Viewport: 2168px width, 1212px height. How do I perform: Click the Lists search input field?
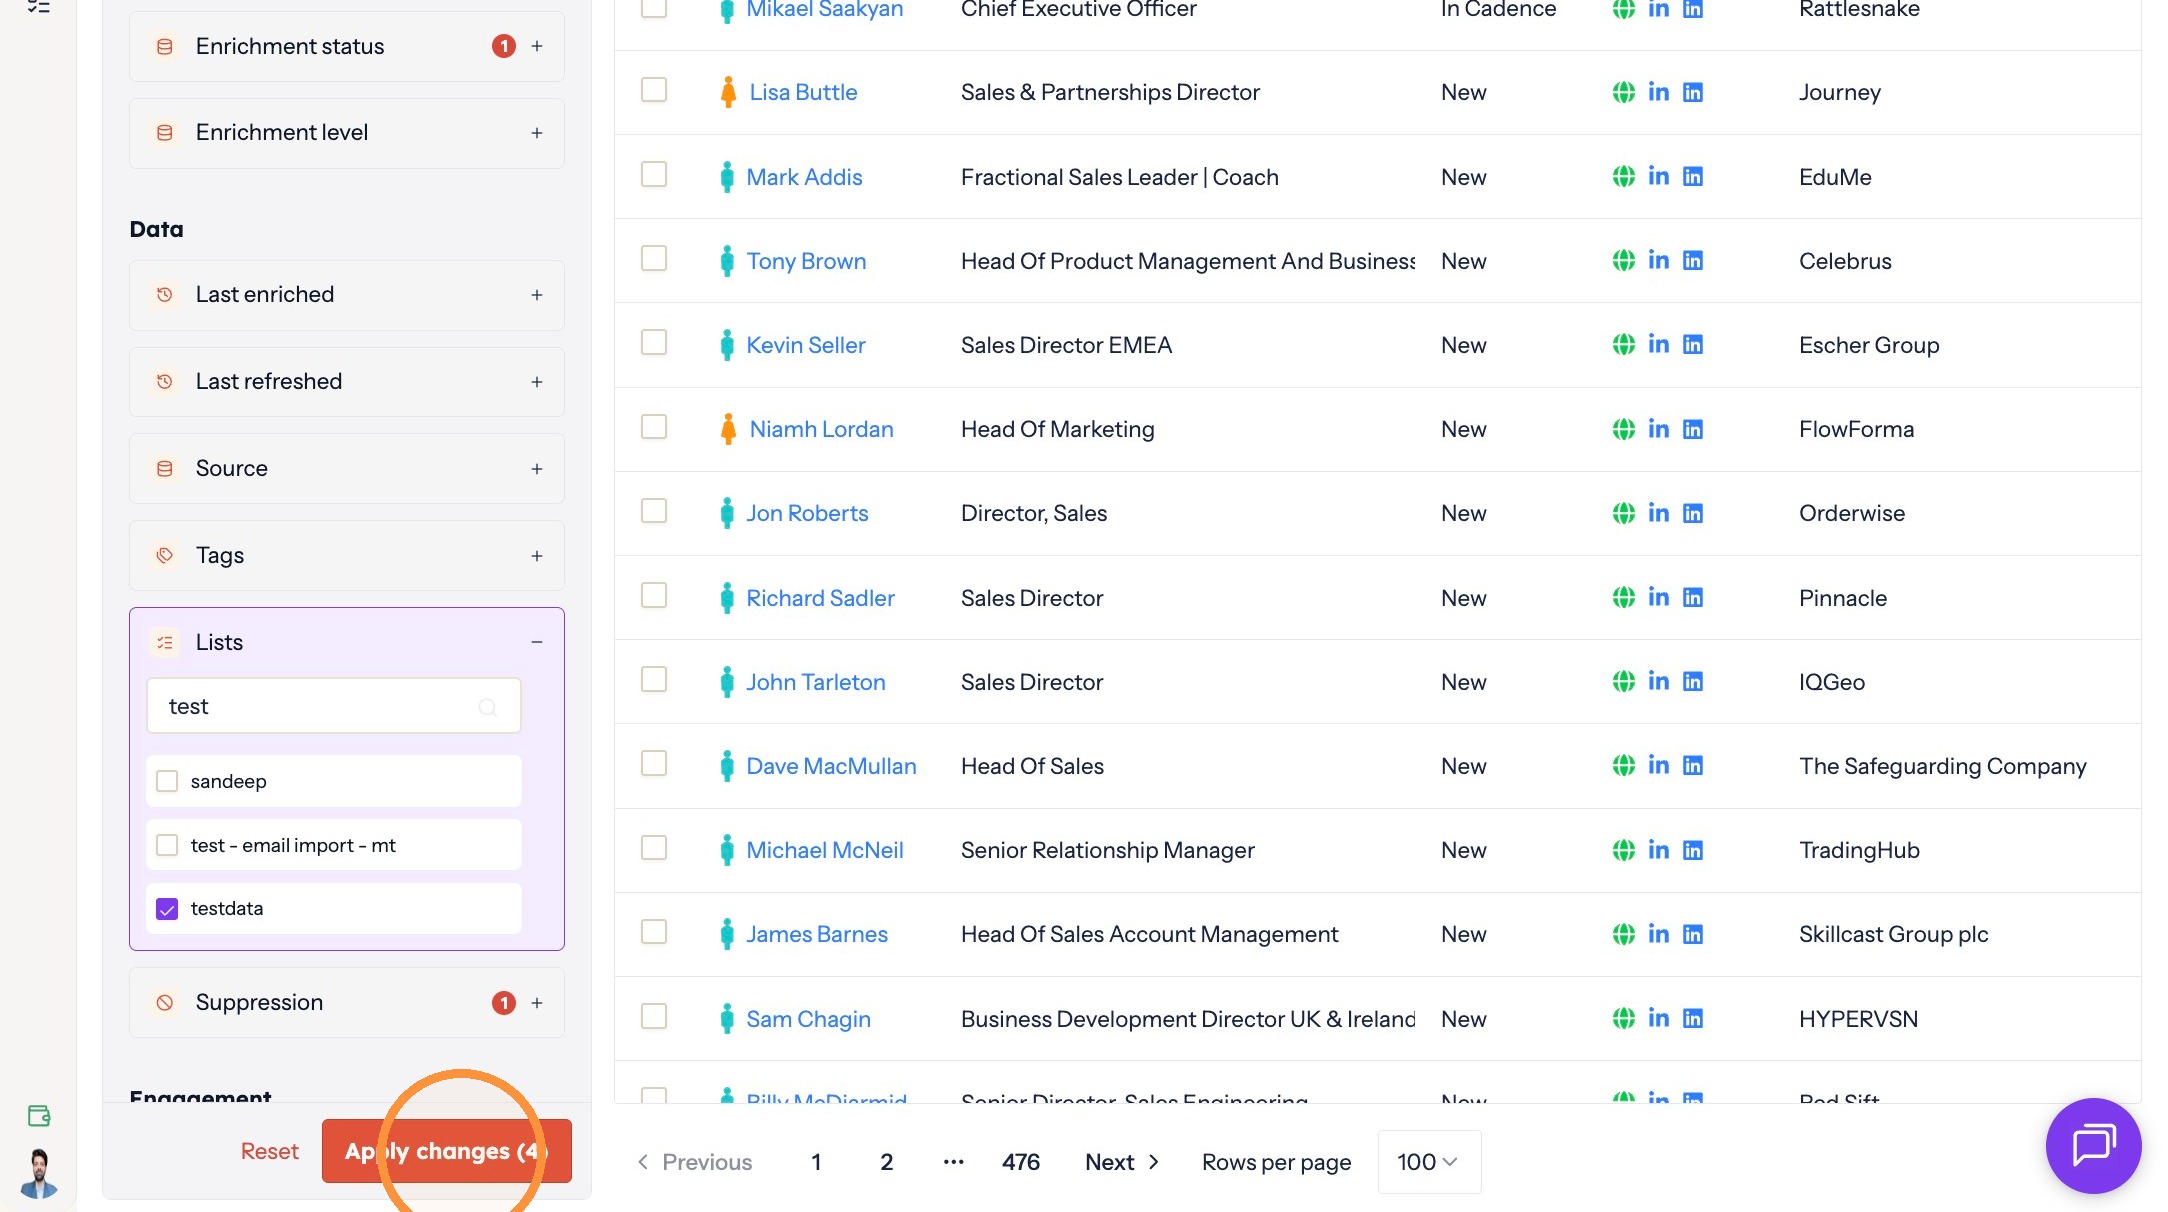point(334,707)
